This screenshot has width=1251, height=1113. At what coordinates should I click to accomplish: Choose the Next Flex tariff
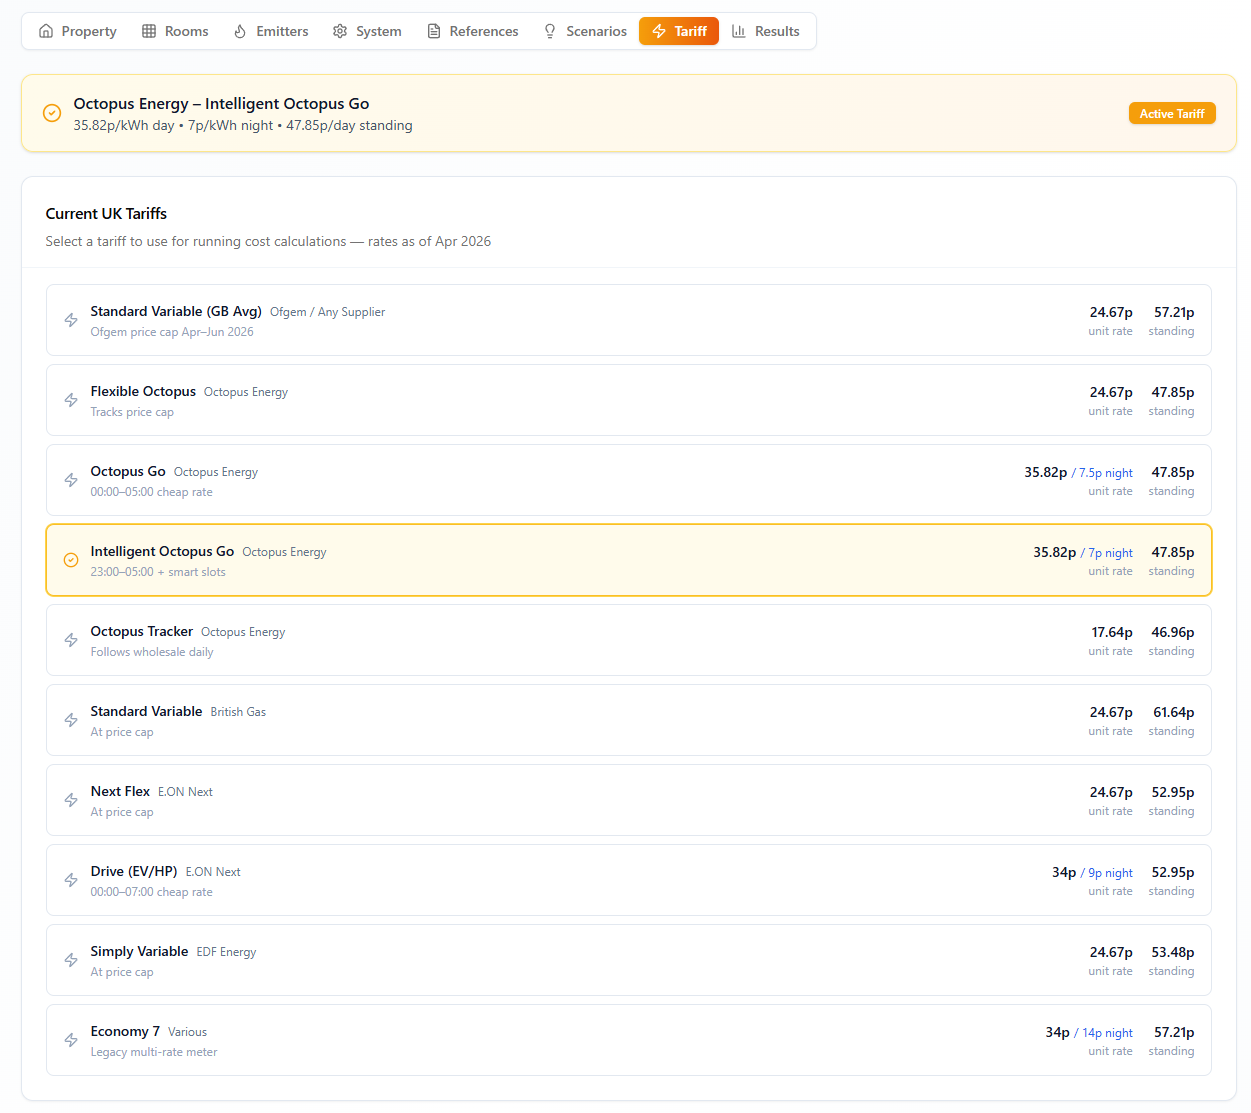pos(629,800)
